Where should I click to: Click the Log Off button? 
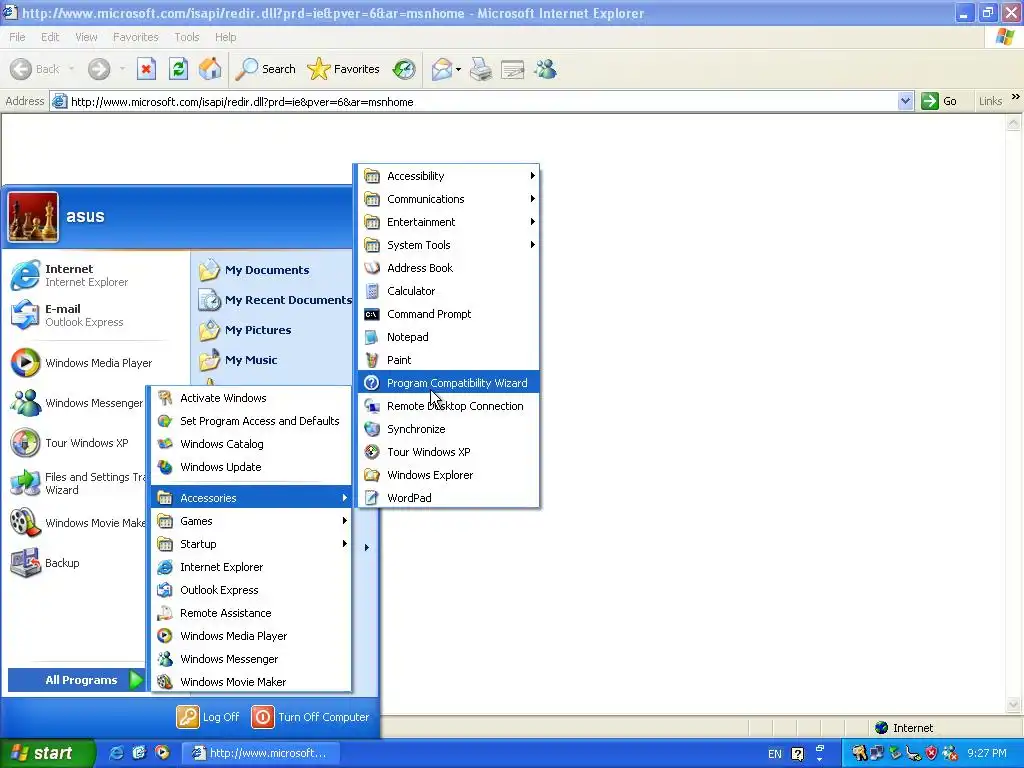coord(208,717)
